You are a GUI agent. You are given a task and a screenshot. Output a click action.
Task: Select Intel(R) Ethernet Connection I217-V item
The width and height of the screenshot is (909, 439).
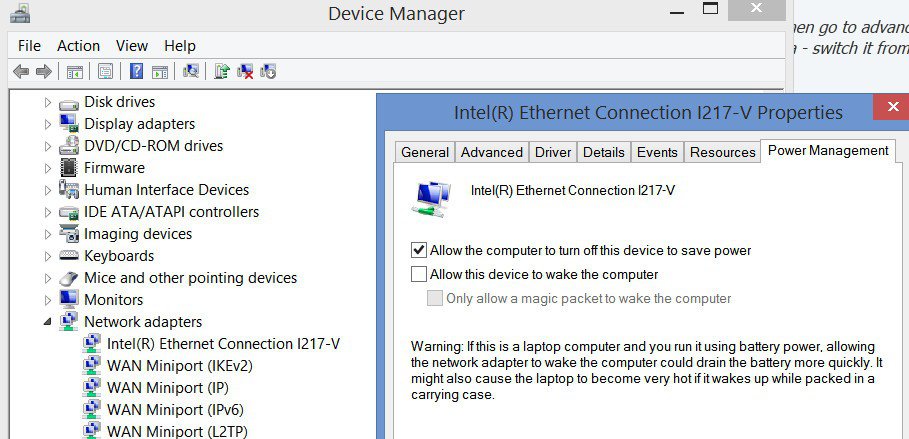(x=223, y=343)
